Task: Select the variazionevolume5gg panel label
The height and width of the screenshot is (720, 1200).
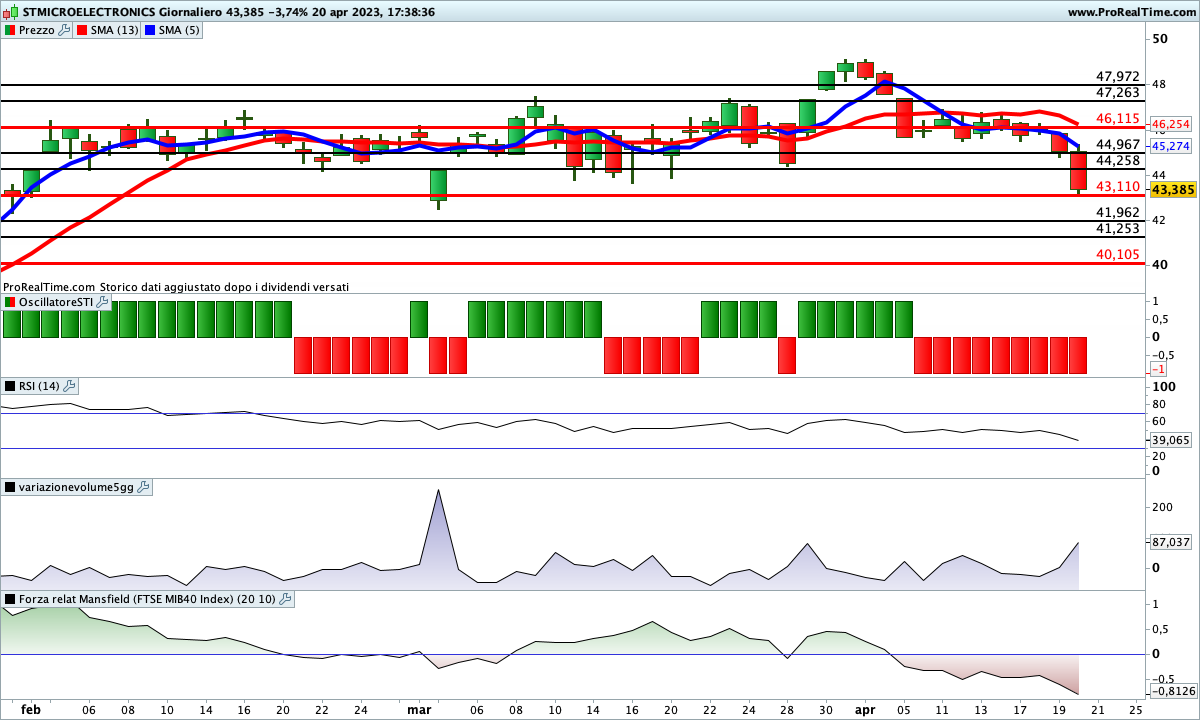Action: (x=76, y=487)
